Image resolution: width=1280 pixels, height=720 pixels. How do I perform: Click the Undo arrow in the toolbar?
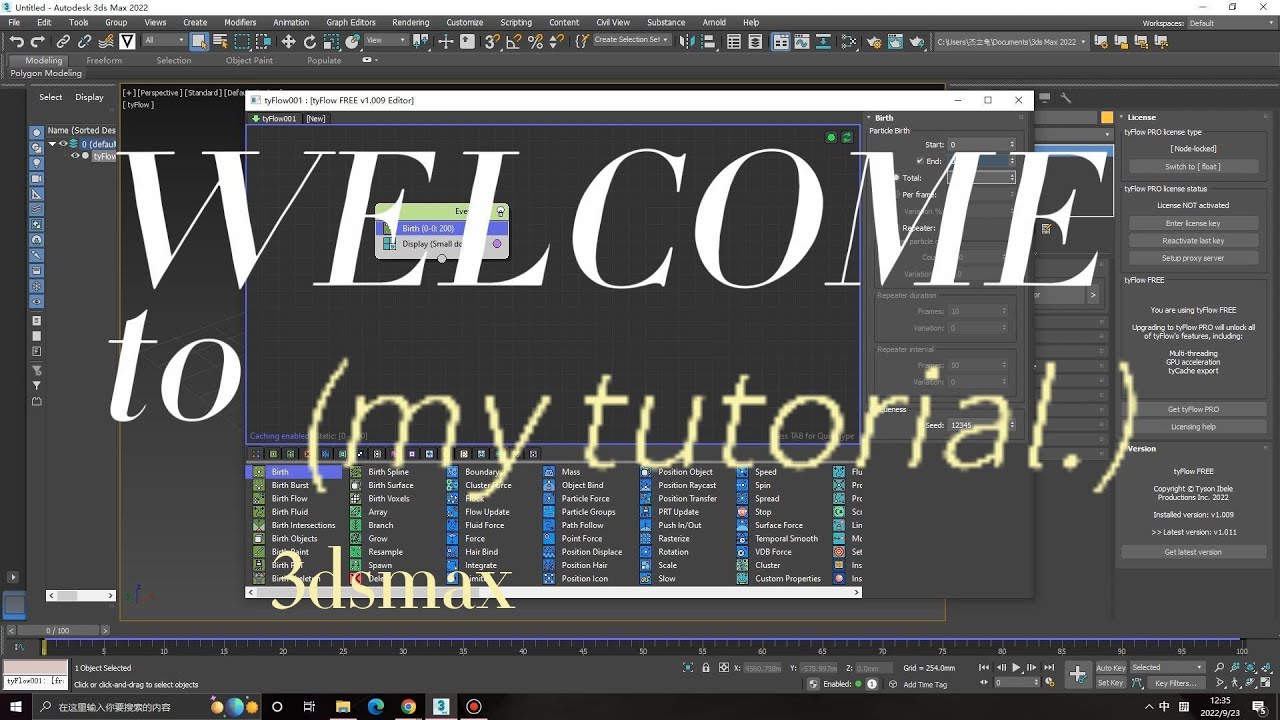click(x=17, y=41)
